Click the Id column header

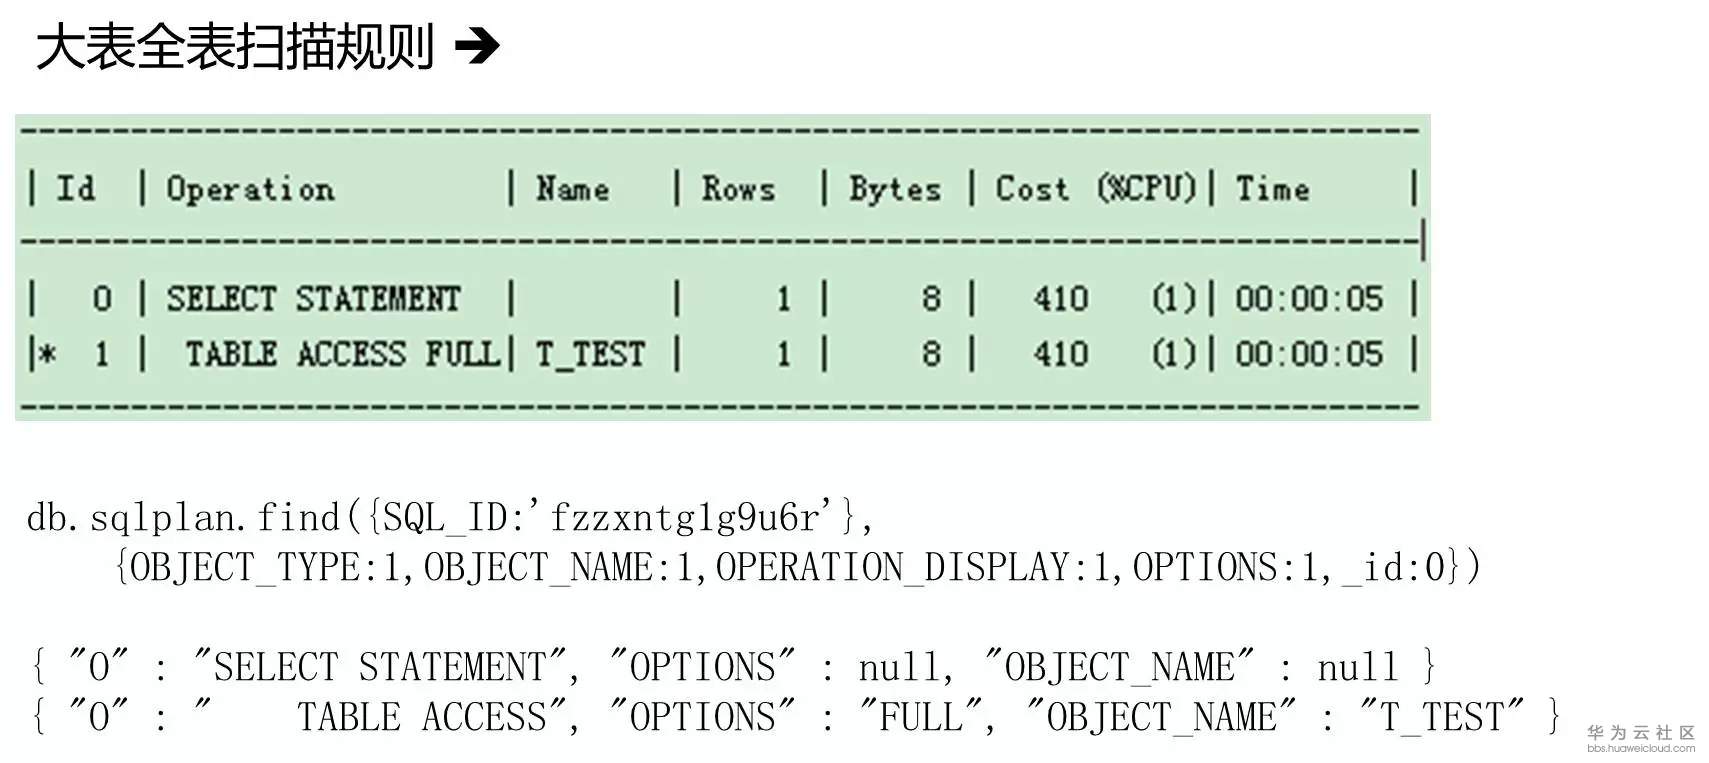coord(75,189)
